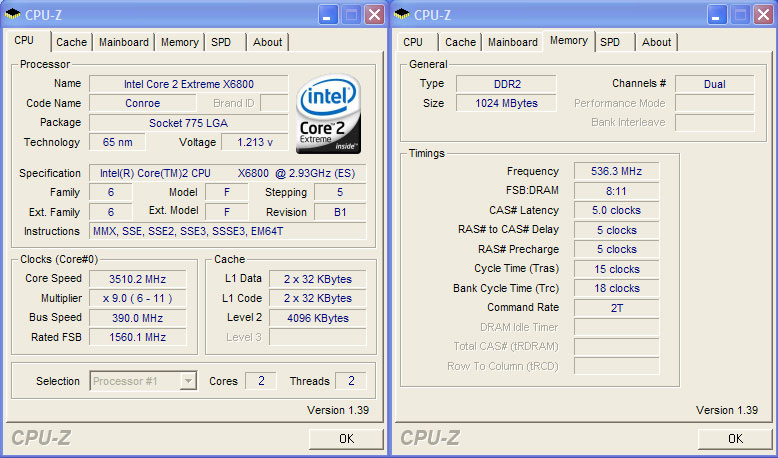
Task: Click the Revision value B1
Action: [x=340, y=212]
